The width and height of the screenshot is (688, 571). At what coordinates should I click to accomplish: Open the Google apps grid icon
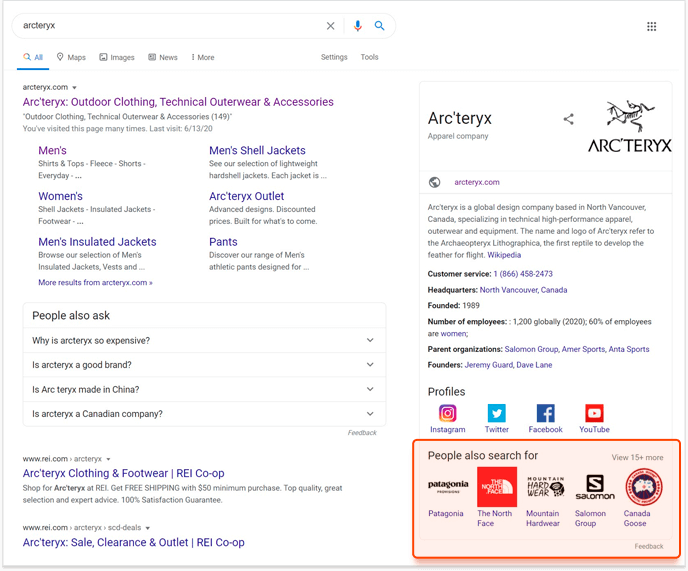[x=652, y=26]
